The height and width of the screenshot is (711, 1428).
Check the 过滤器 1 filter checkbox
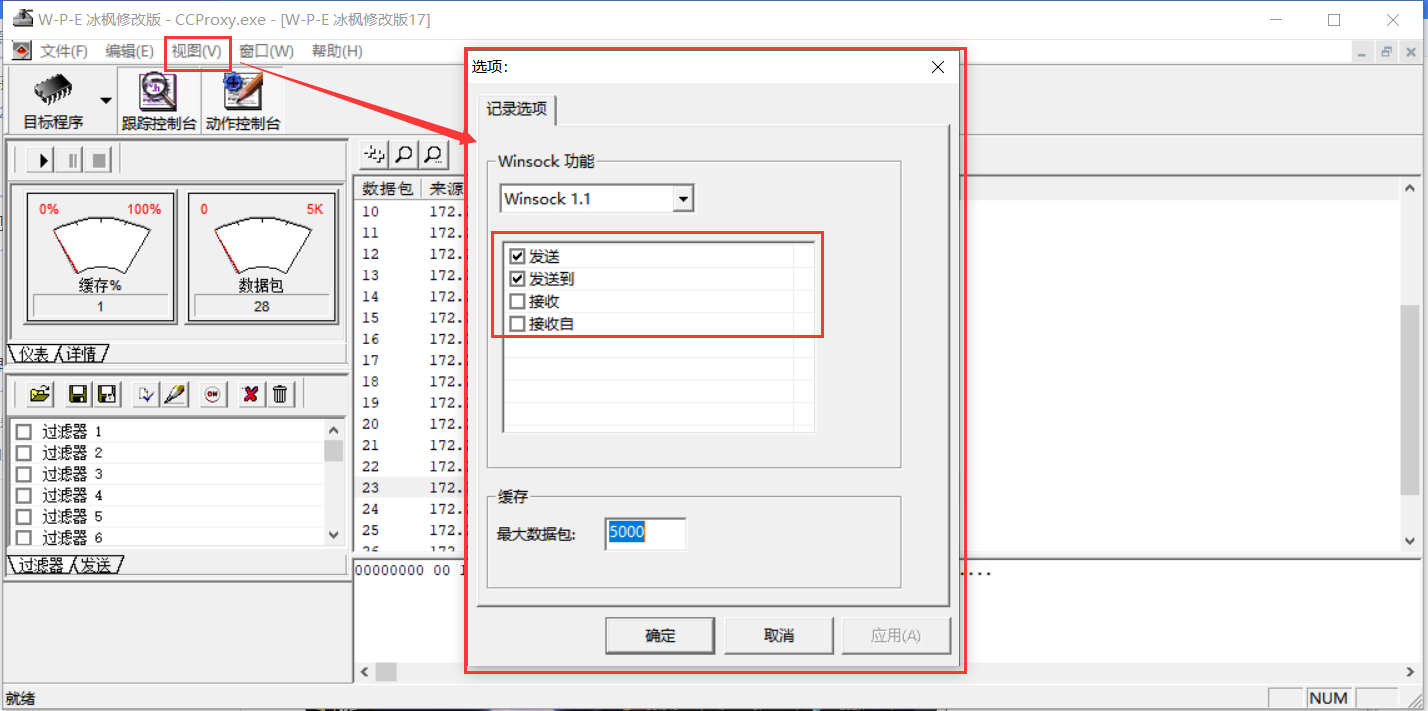(25, 430)
